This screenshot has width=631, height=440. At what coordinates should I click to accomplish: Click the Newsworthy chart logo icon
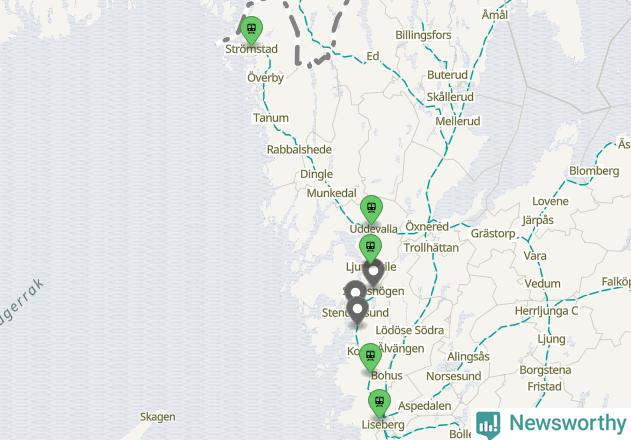coord(488,425)
